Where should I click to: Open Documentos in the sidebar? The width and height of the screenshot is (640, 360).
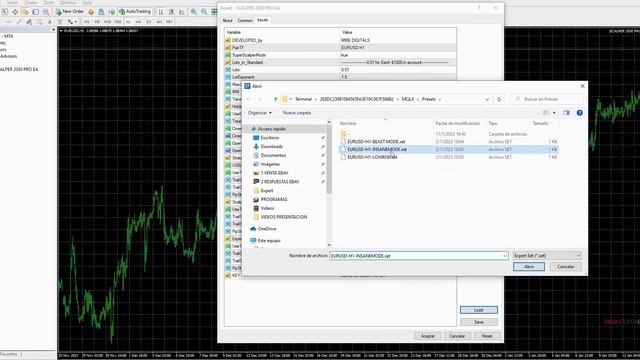273,156
